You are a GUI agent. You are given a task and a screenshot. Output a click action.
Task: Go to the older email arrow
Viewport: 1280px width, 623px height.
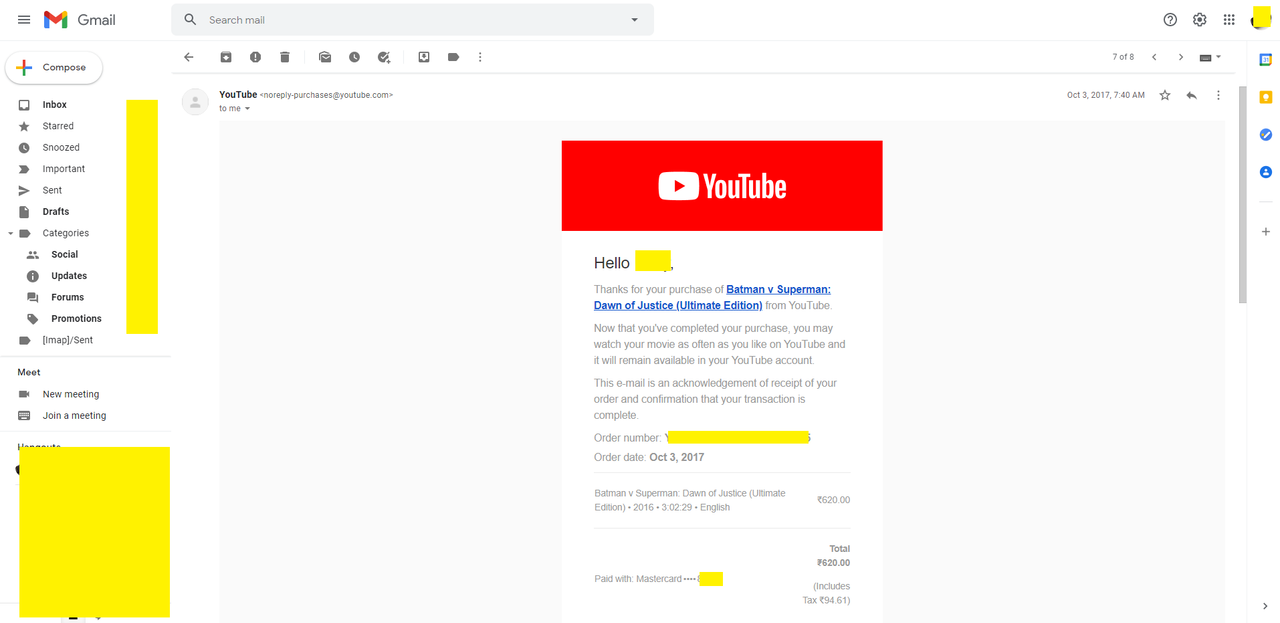[x=1181, y=57]
